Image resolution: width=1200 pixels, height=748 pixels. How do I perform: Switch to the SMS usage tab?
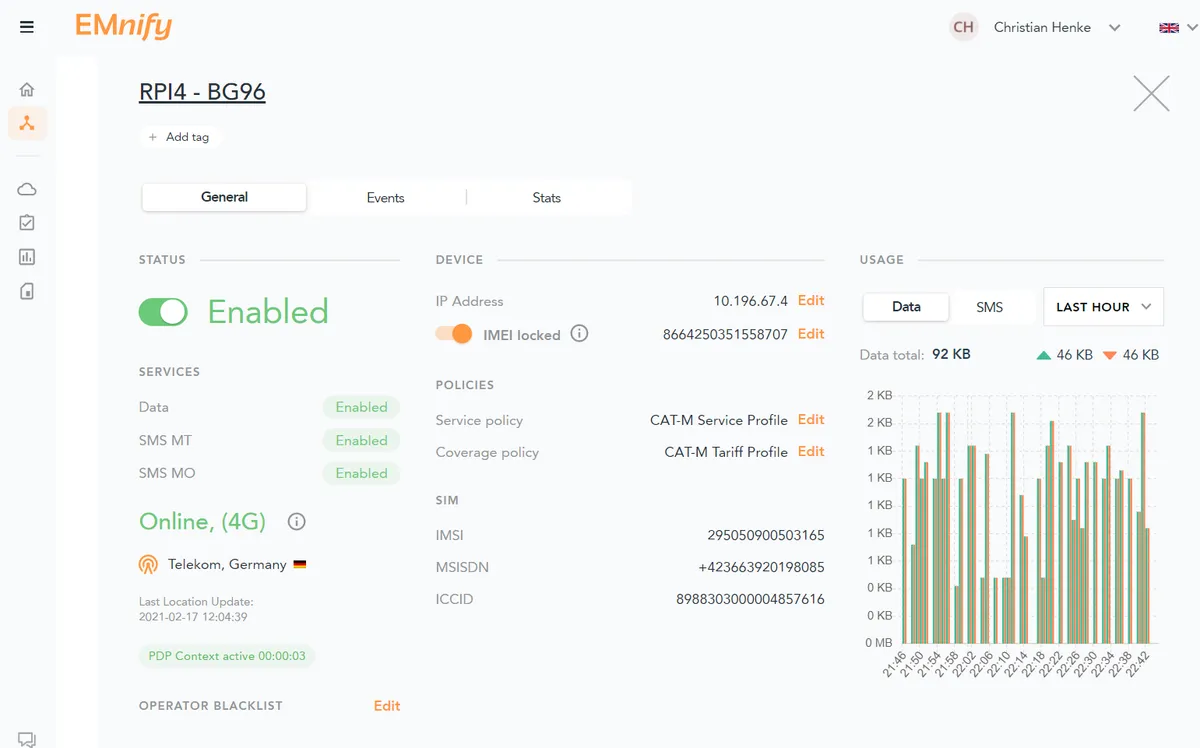pyautogui.click(x=989, y=307)
